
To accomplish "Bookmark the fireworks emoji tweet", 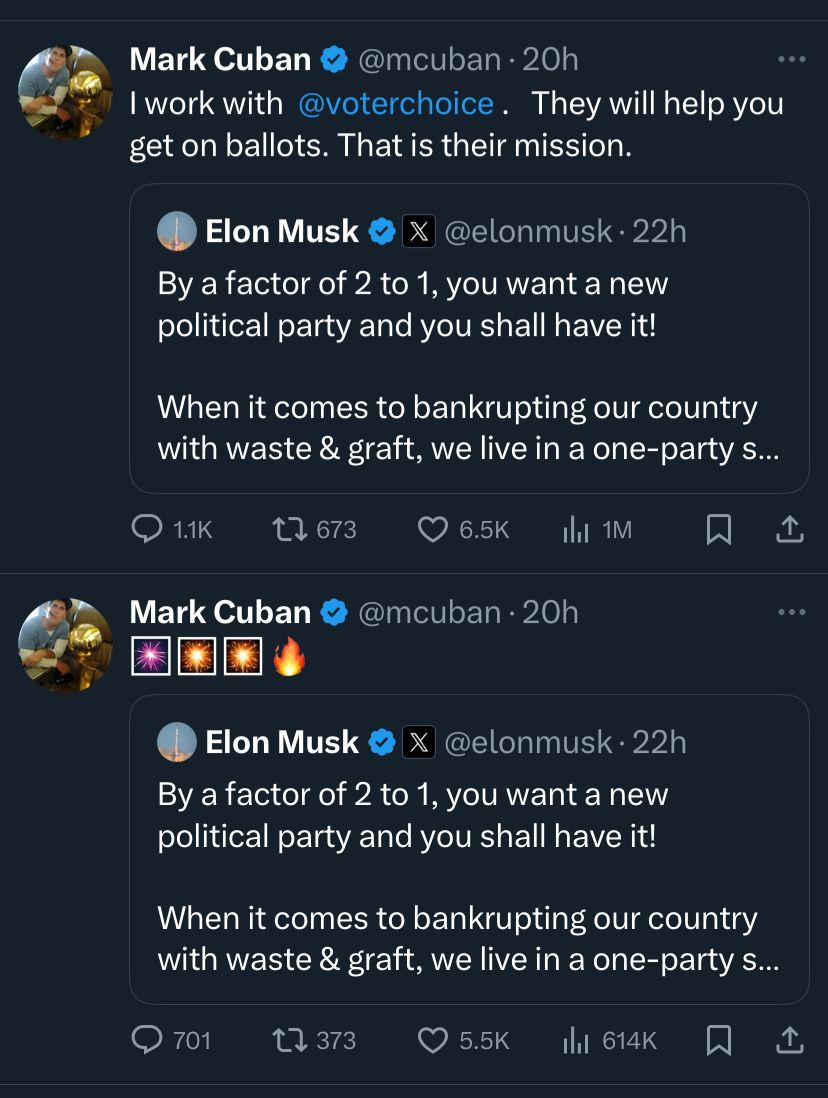I will pyautogui.click(x=718, y=1040).
